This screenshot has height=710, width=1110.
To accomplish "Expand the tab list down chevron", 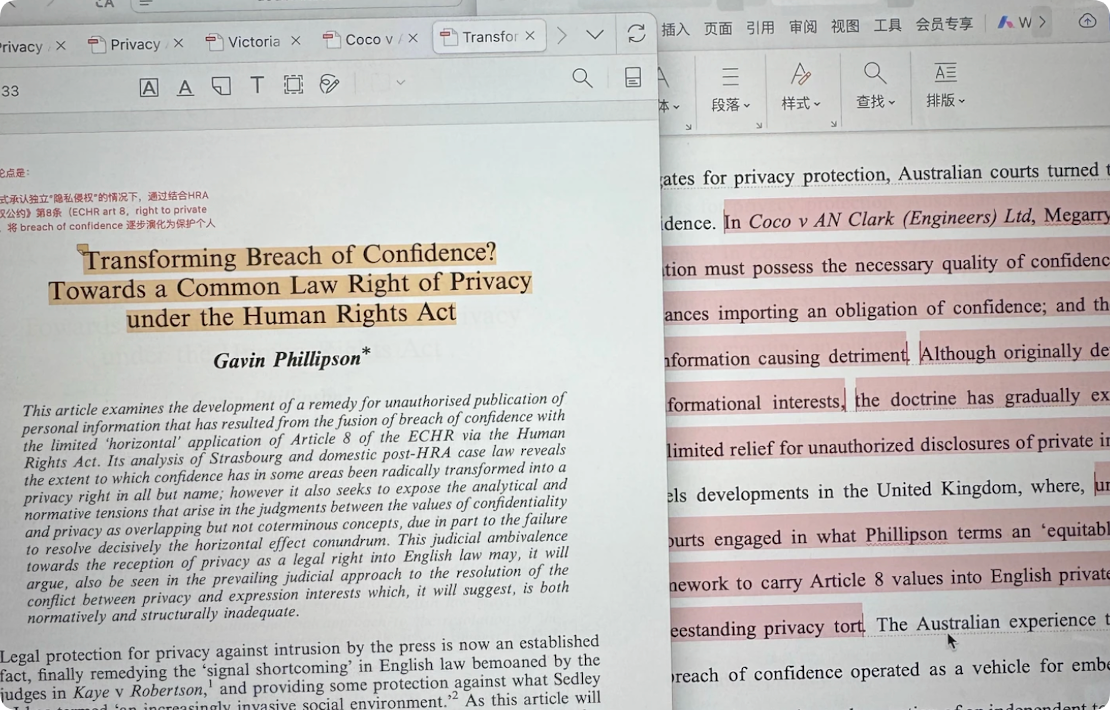I will [x=595, y=34].
